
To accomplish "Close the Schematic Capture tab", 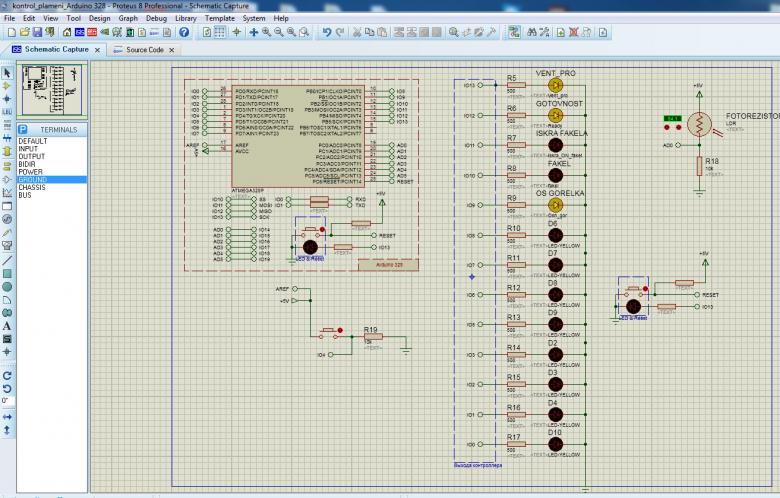I will (x=98, y=49).
